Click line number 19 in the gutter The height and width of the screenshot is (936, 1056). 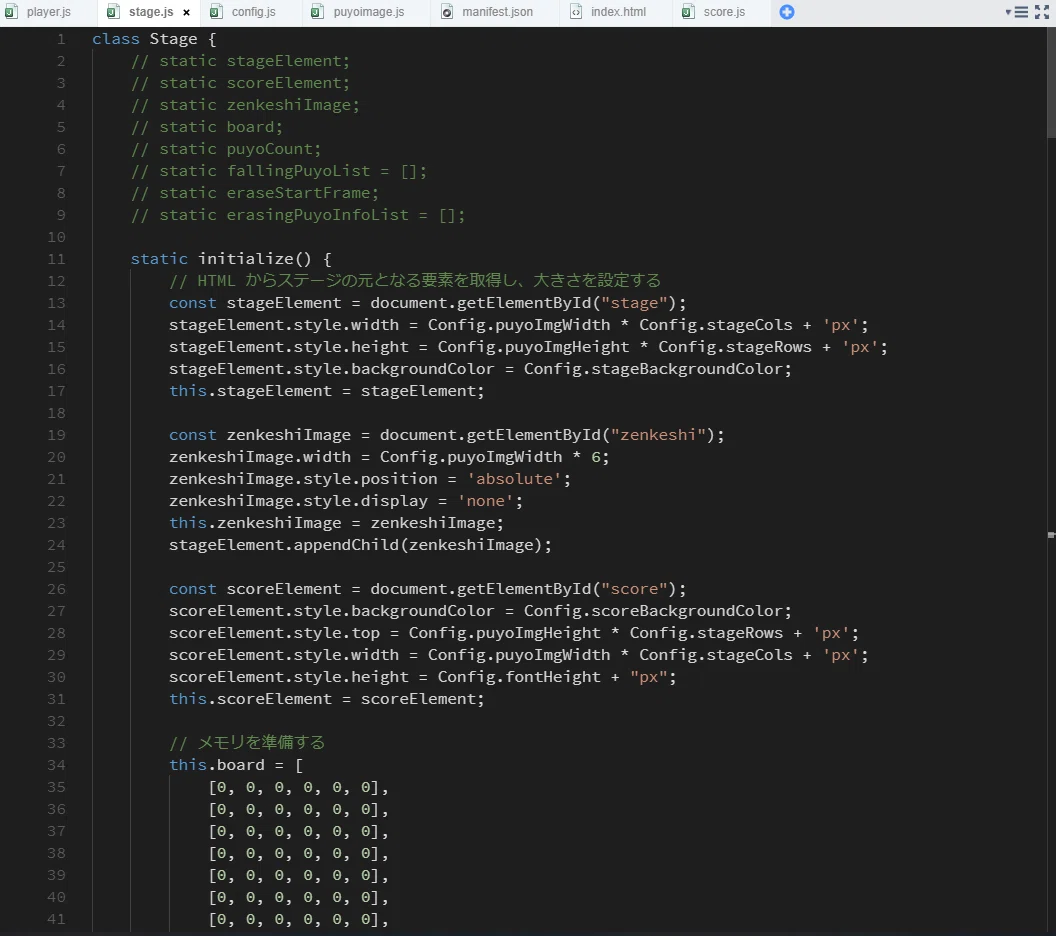pos(57,435)
